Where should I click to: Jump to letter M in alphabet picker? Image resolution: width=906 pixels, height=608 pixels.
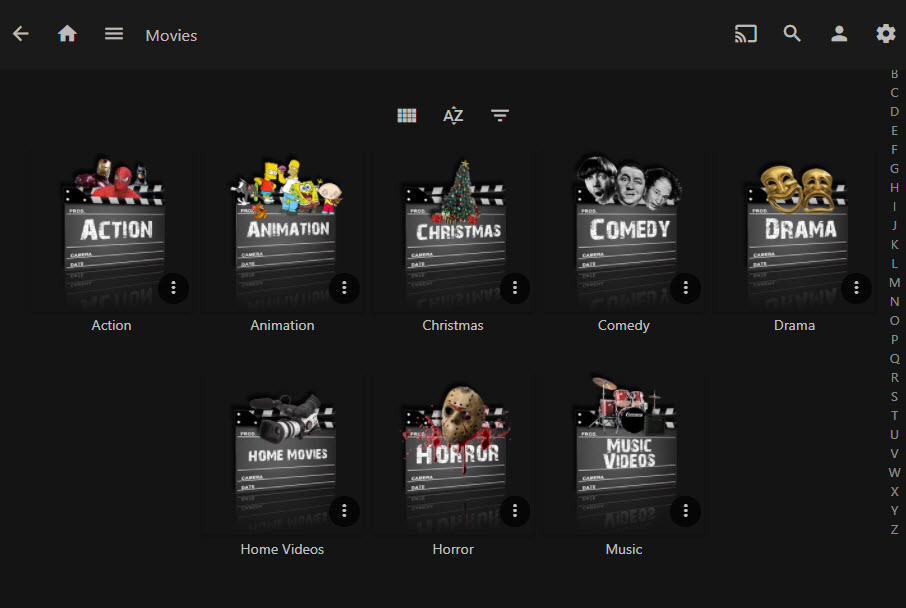[x=894, y=282]
